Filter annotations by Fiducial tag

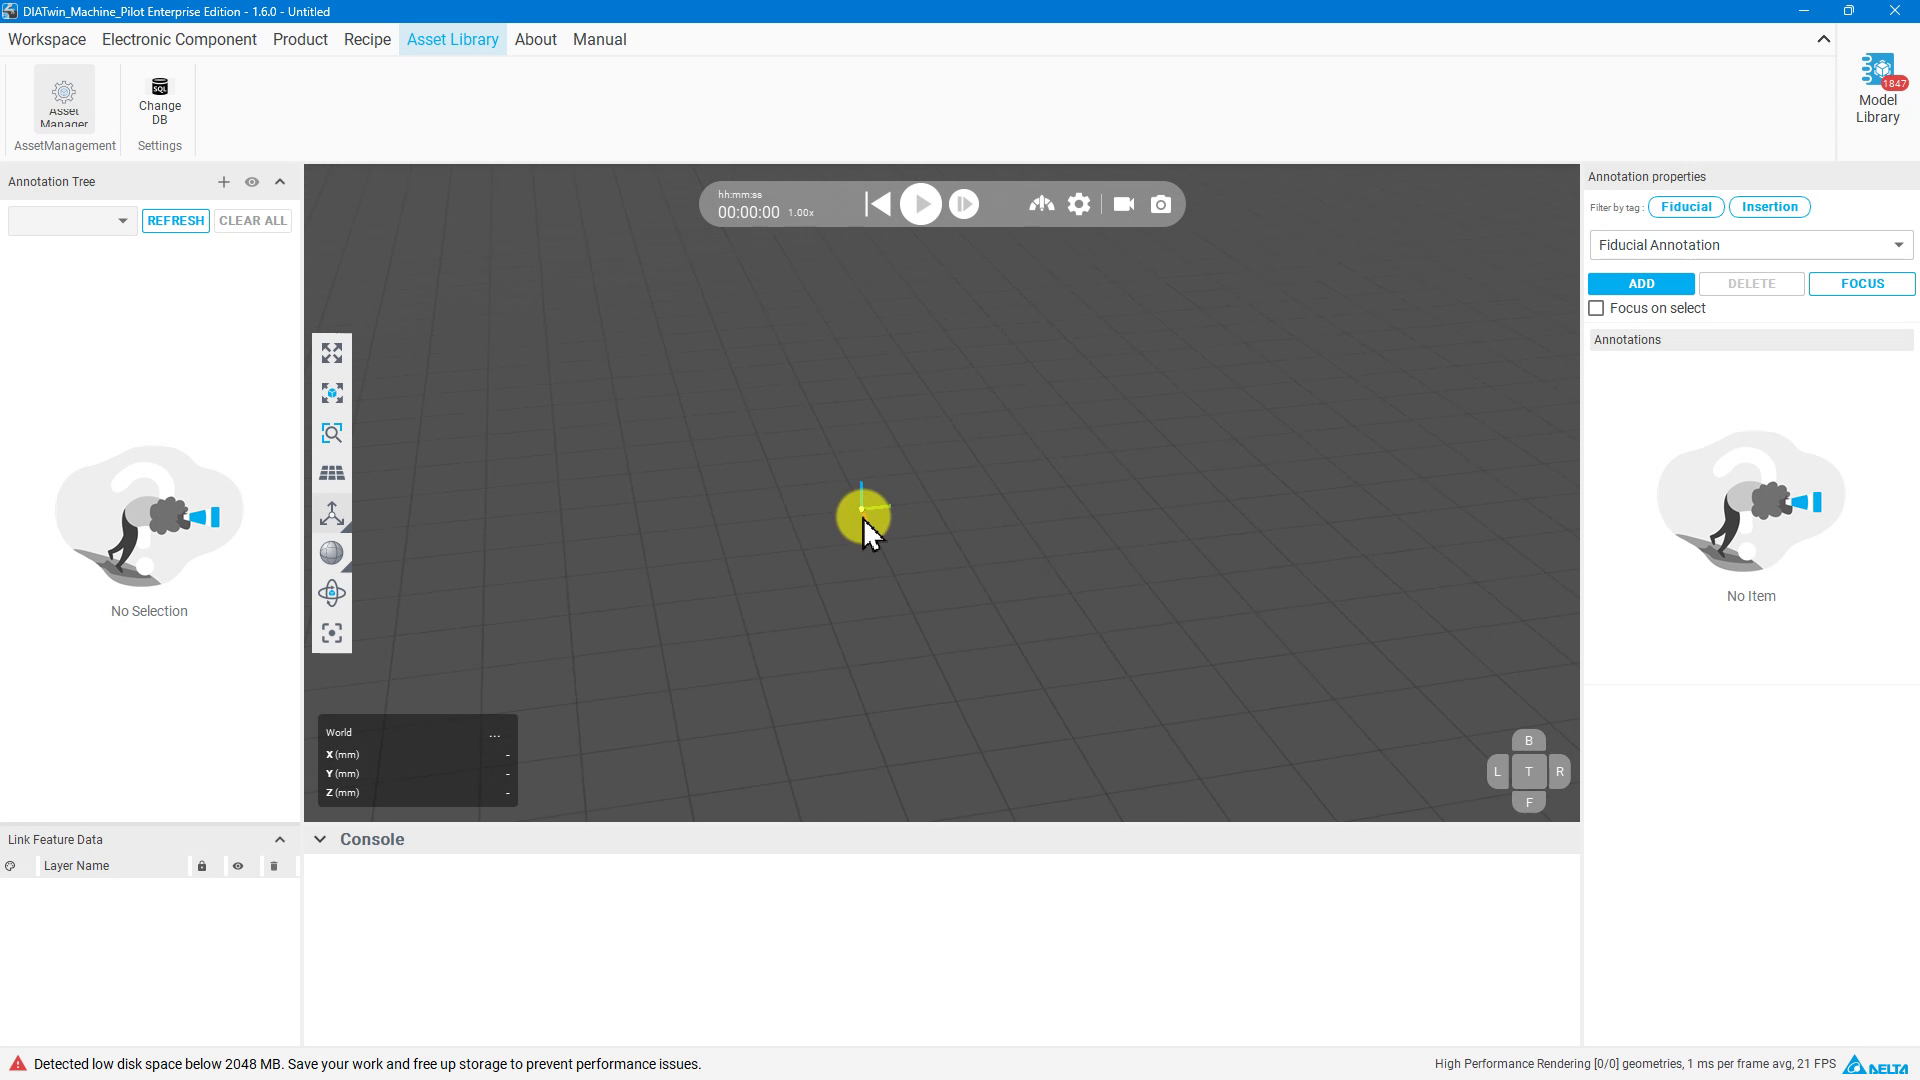1686,207
